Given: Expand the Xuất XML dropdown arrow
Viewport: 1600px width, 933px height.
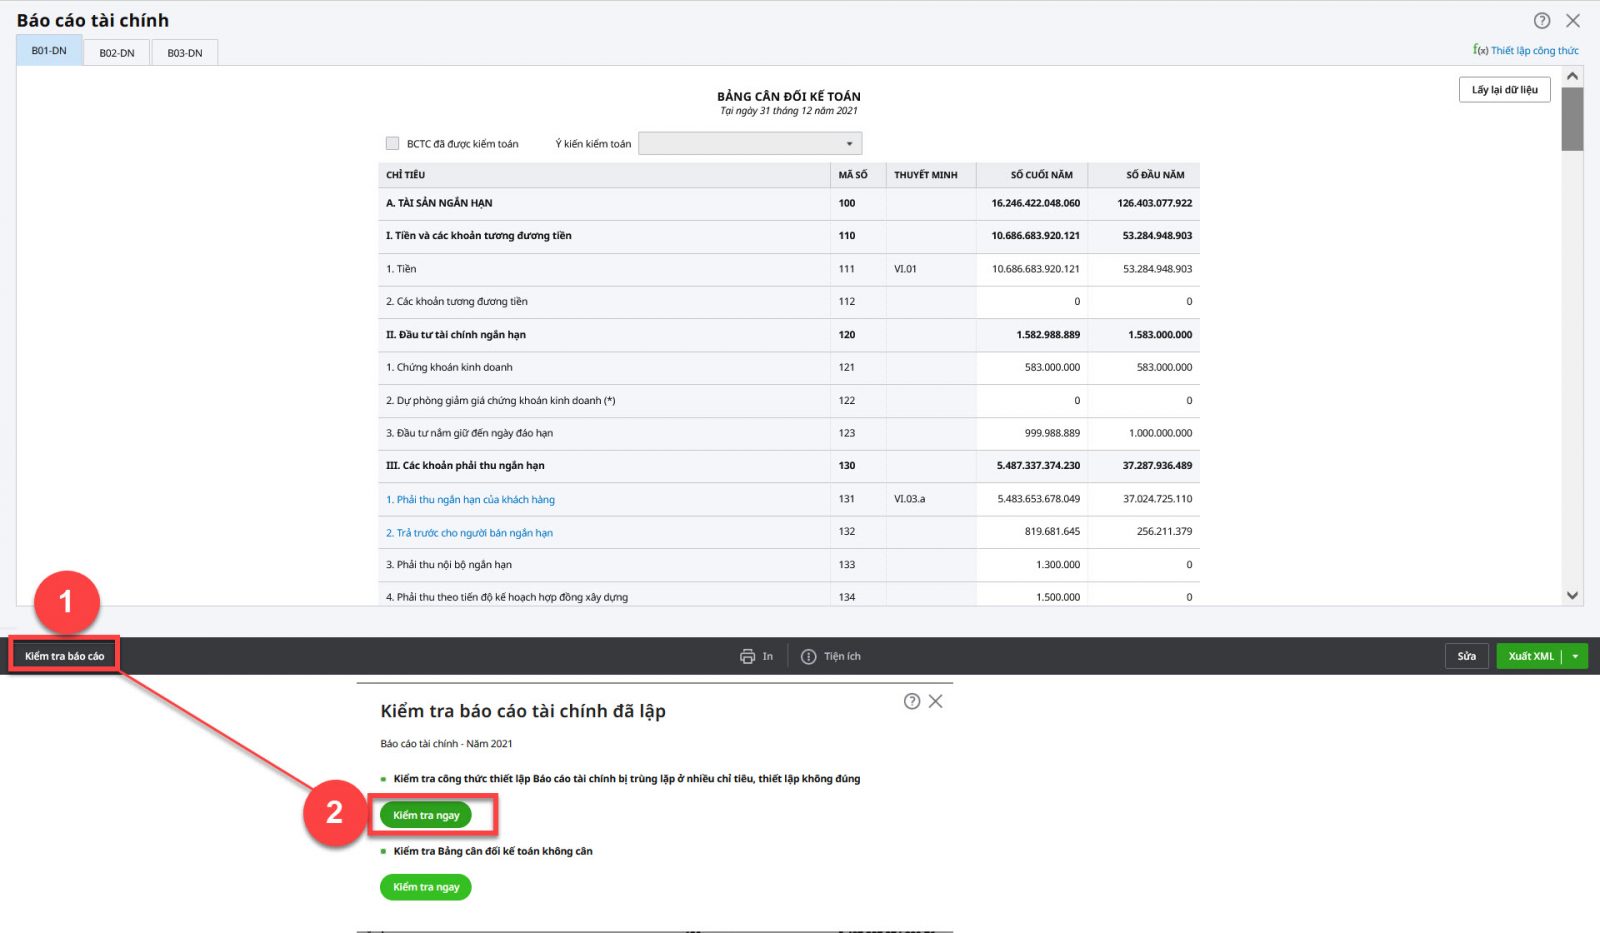Looking at the screenshot, I should point(1576,657).
